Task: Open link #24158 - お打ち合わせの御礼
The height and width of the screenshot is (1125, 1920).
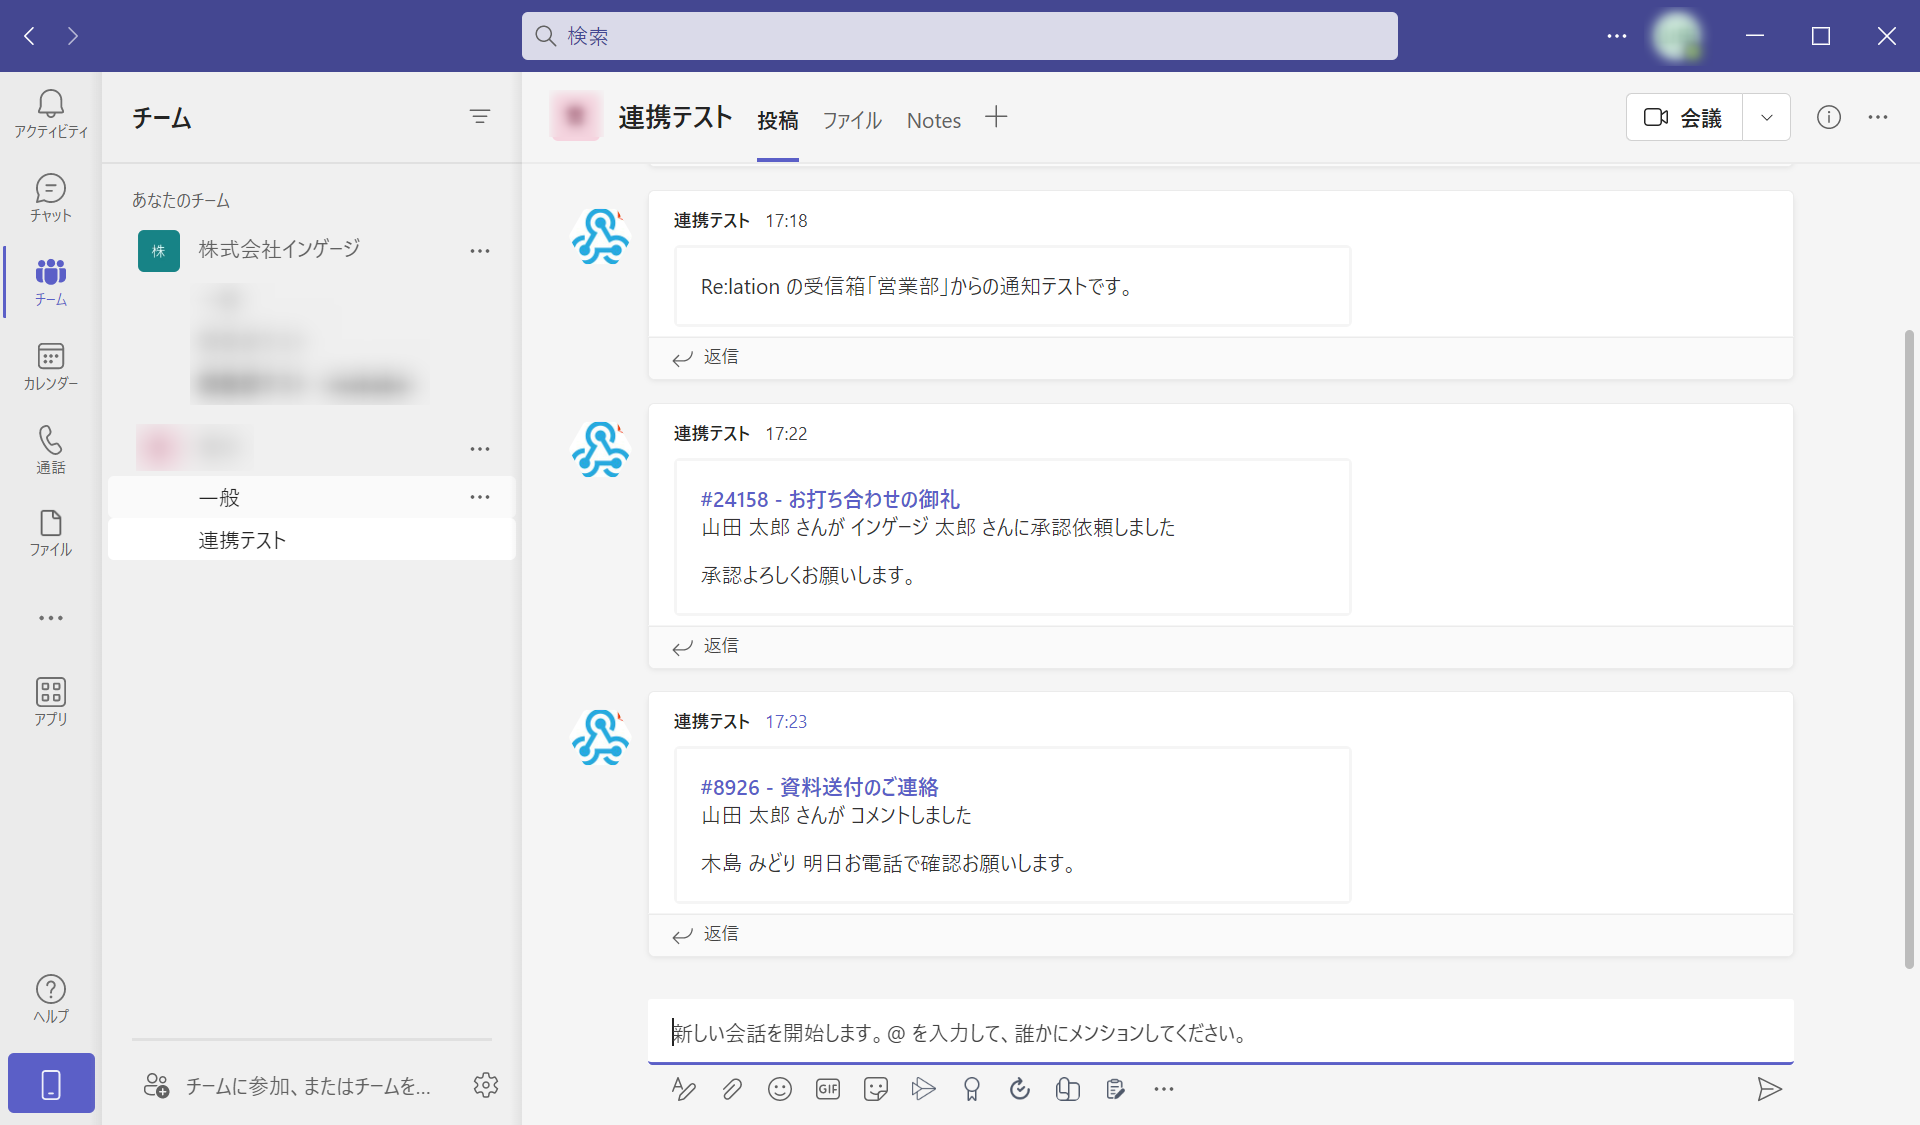Action: (830, 499)
